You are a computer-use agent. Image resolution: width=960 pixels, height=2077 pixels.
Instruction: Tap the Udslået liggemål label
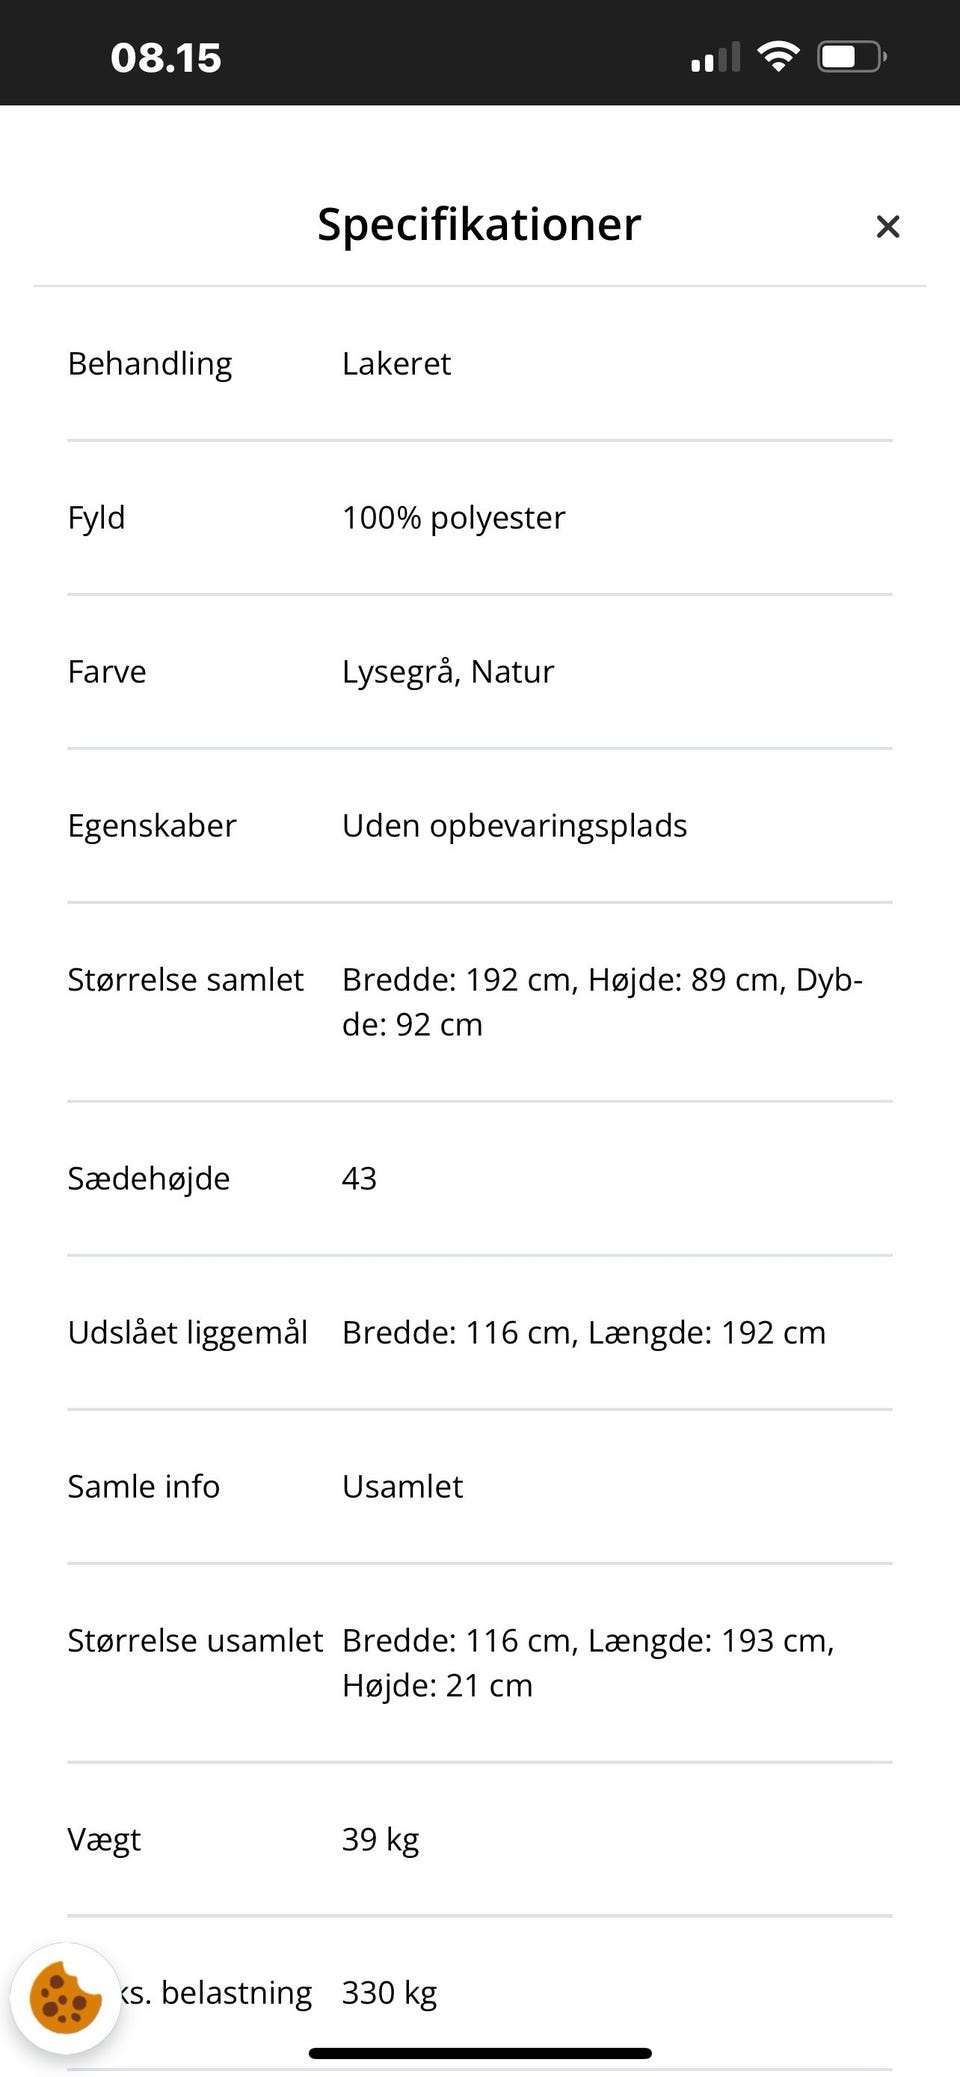click(187, 1333)
